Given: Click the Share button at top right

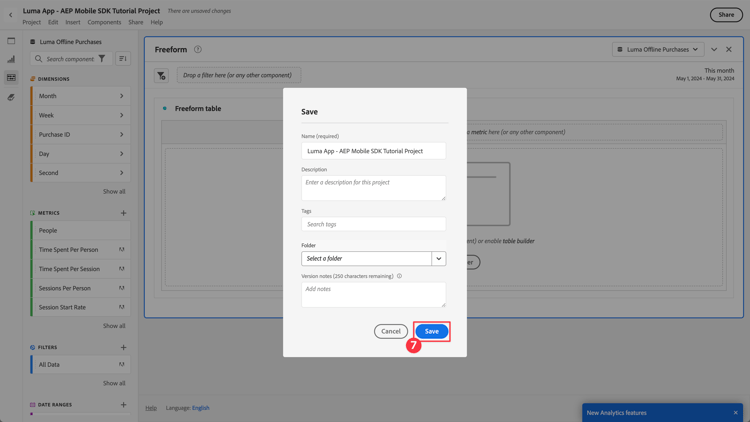Looking at the screenshot, I should coord(726,15).
